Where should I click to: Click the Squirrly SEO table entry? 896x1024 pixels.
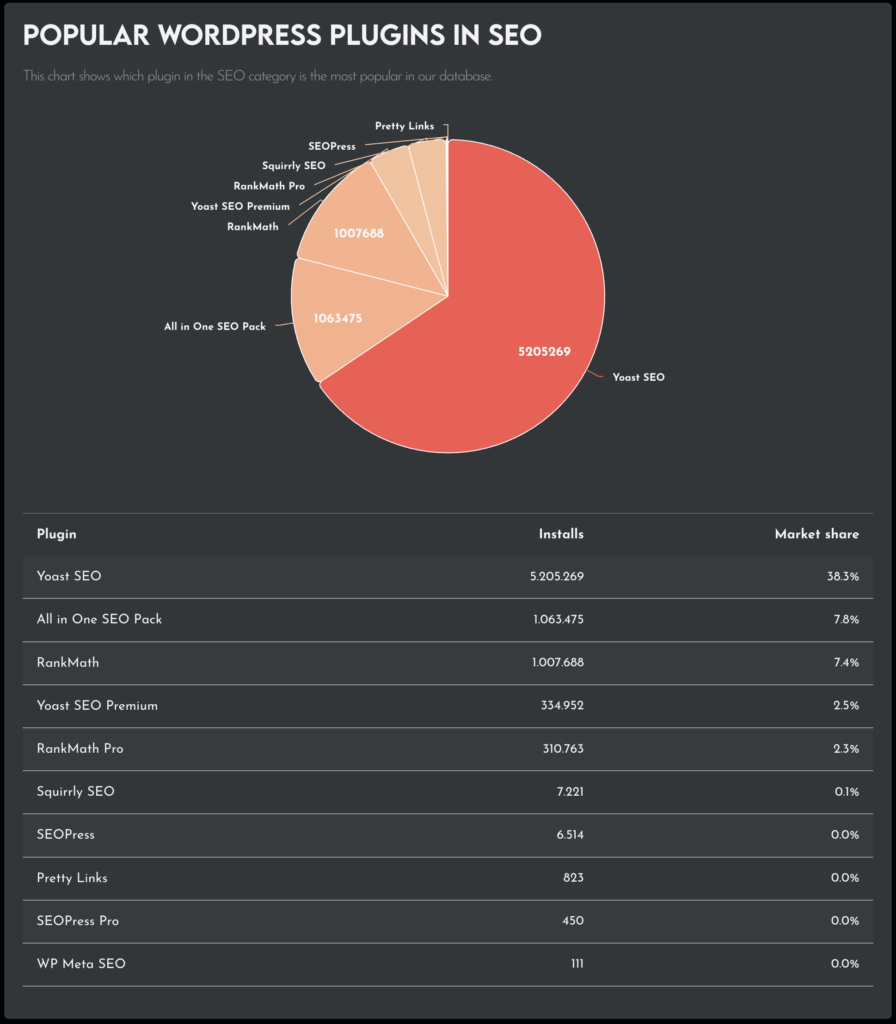(76, 792)
